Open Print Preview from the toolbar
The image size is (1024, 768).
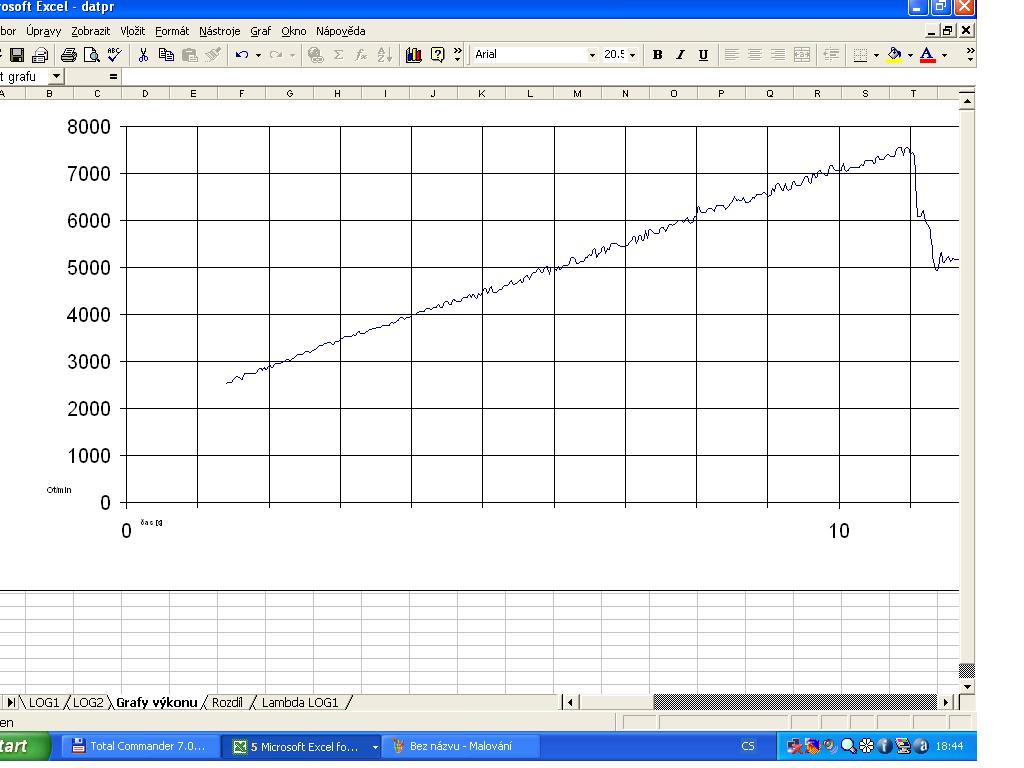tap(91, 55)
